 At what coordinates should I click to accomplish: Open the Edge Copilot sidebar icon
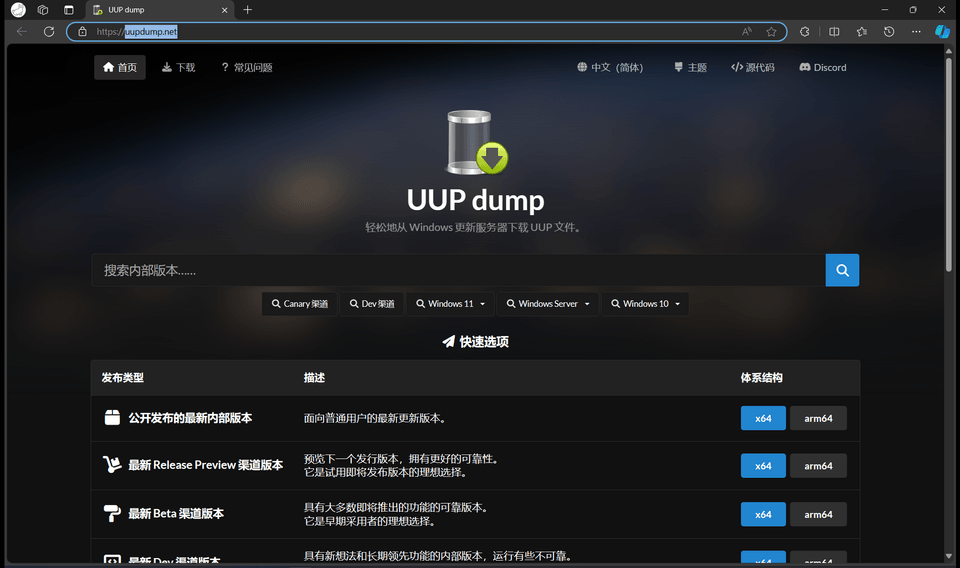coord(942,32)
